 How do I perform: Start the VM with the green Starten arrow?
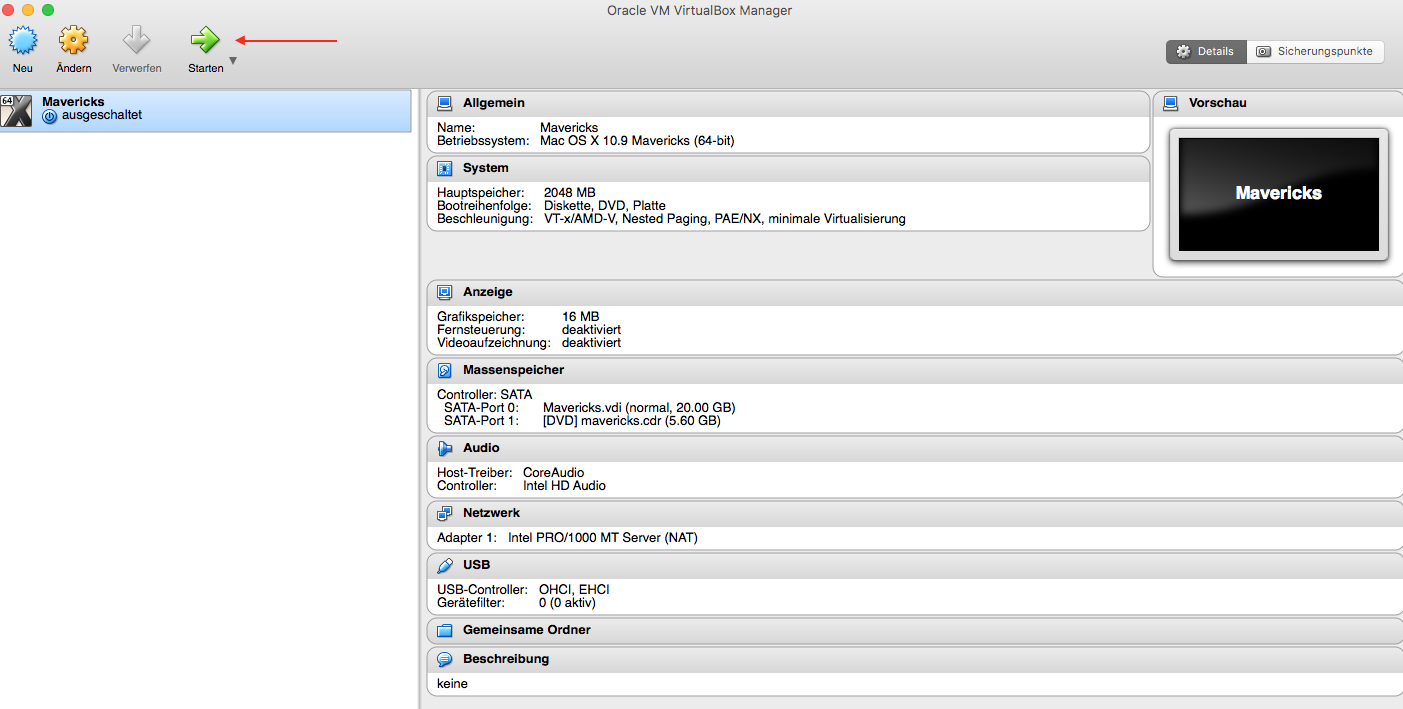coord(205,41)
